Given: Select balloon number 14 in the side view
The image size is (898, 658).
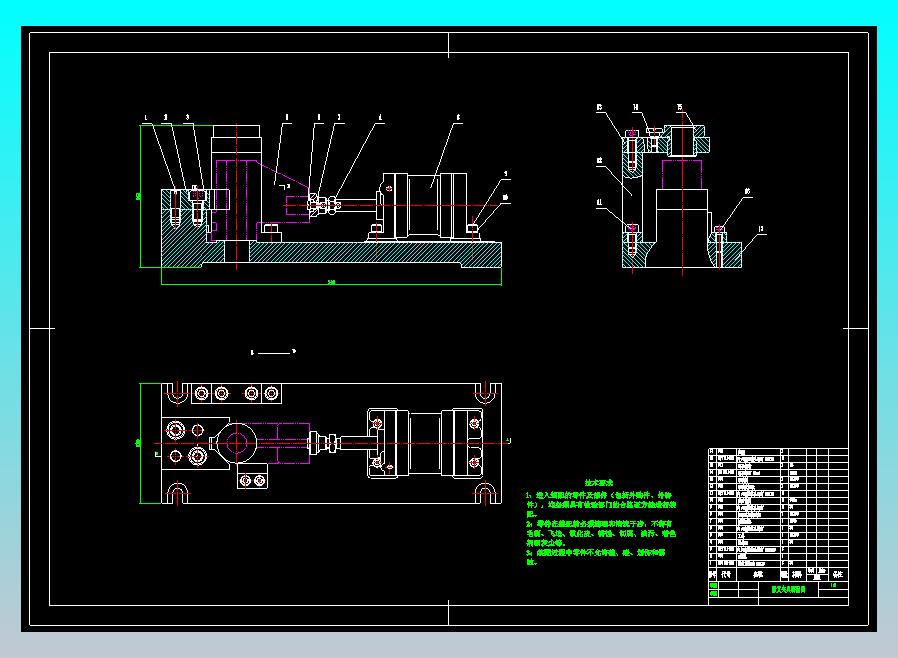Looking at the screenshot, I should coord(636,107).
